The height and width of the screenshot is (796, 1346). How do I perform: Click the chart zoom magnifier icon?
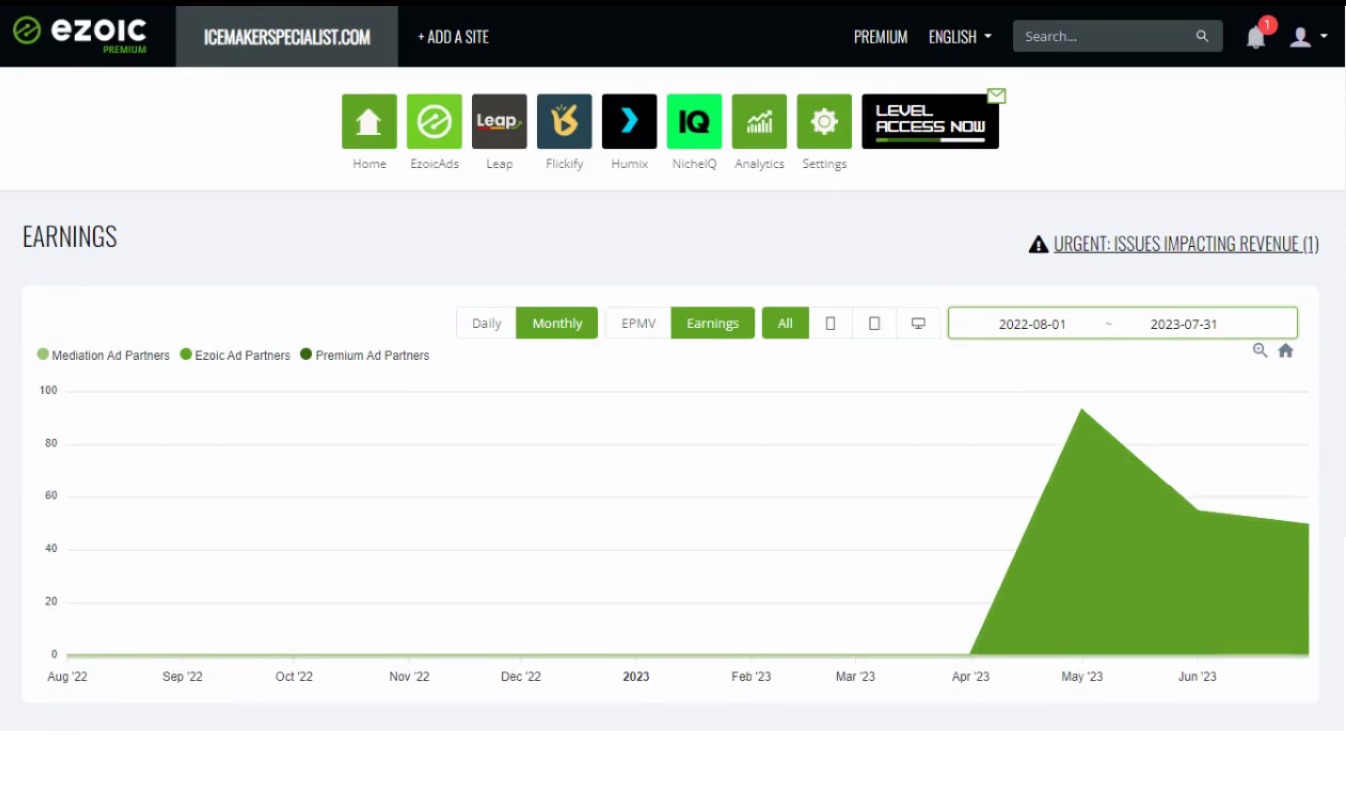pyautogui.click(x=1260, y=350)
